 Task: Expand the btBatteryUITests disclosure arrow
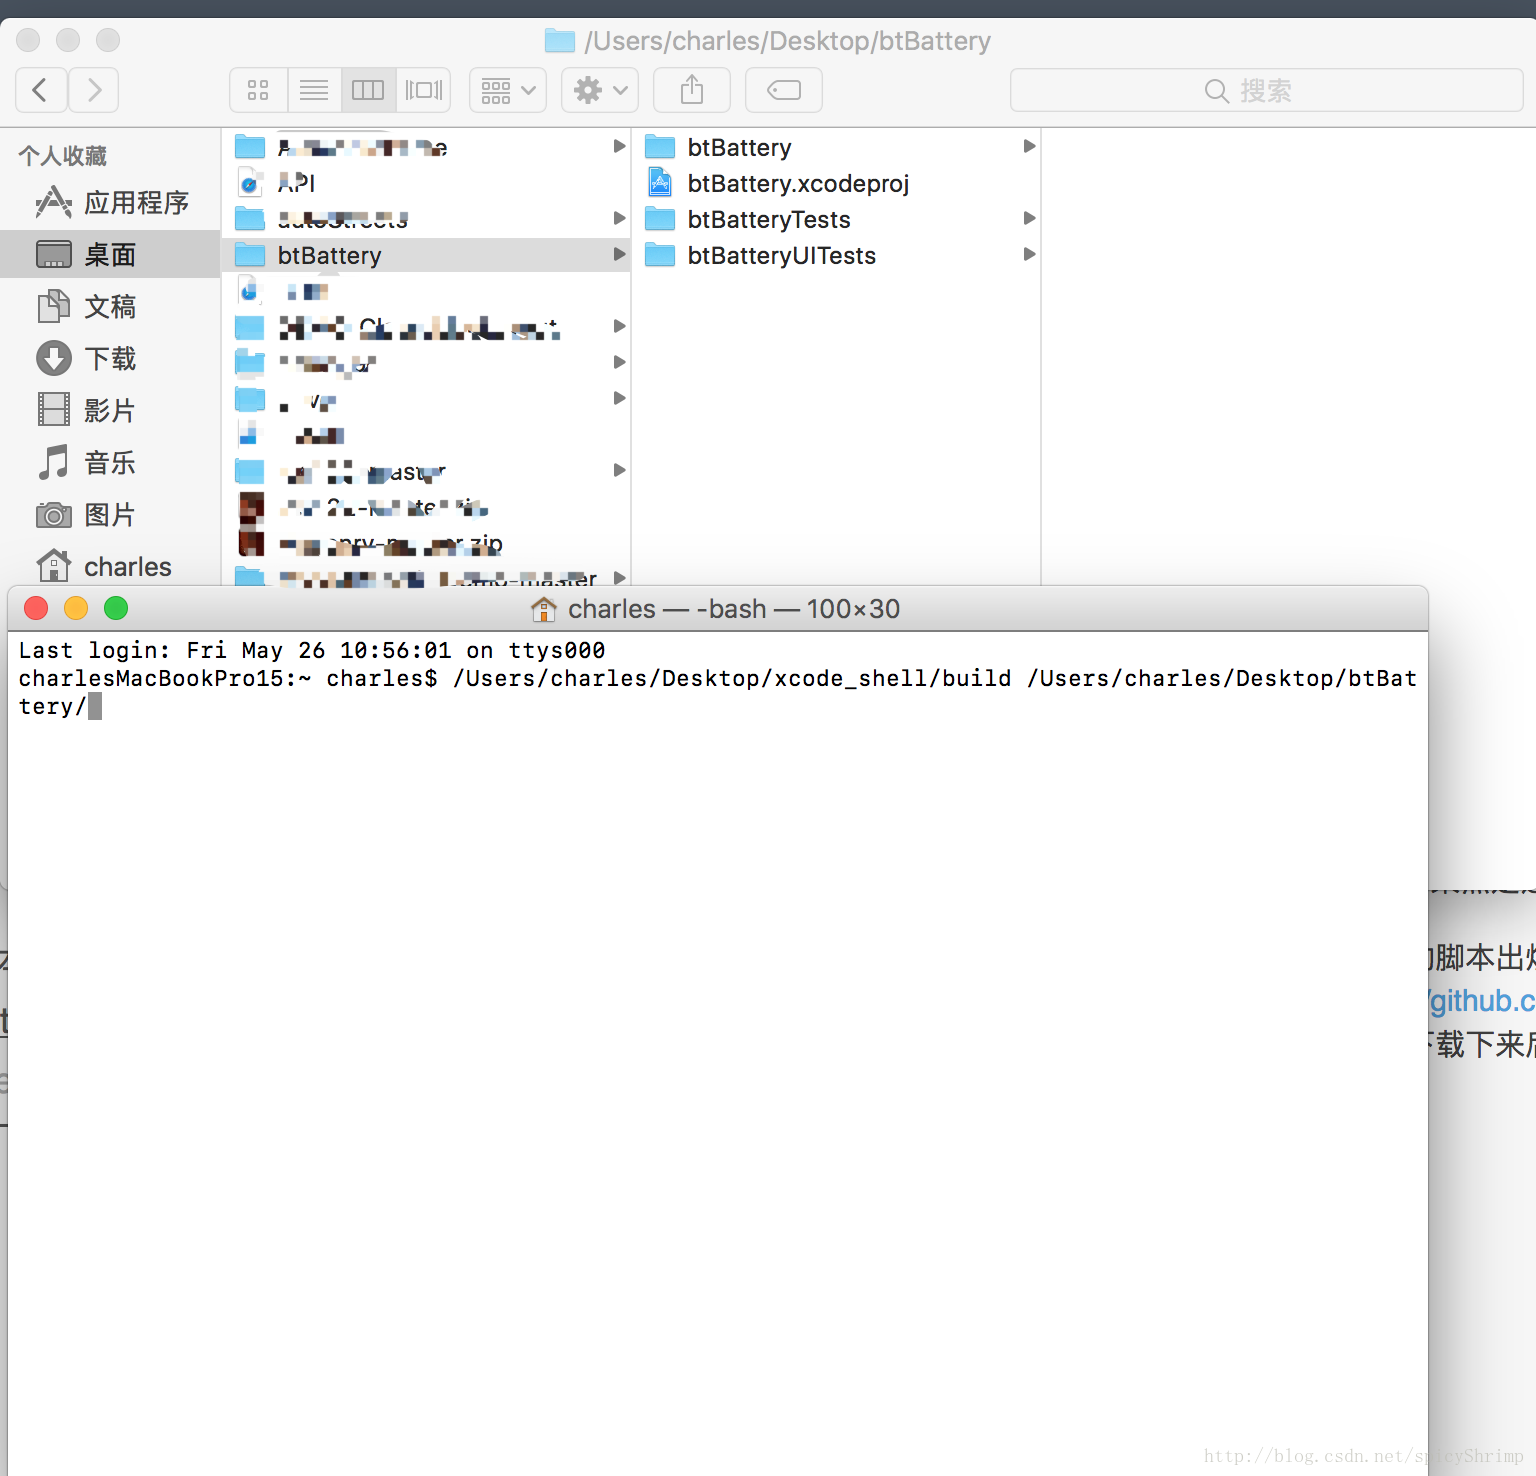click(x=1029, y=255)
